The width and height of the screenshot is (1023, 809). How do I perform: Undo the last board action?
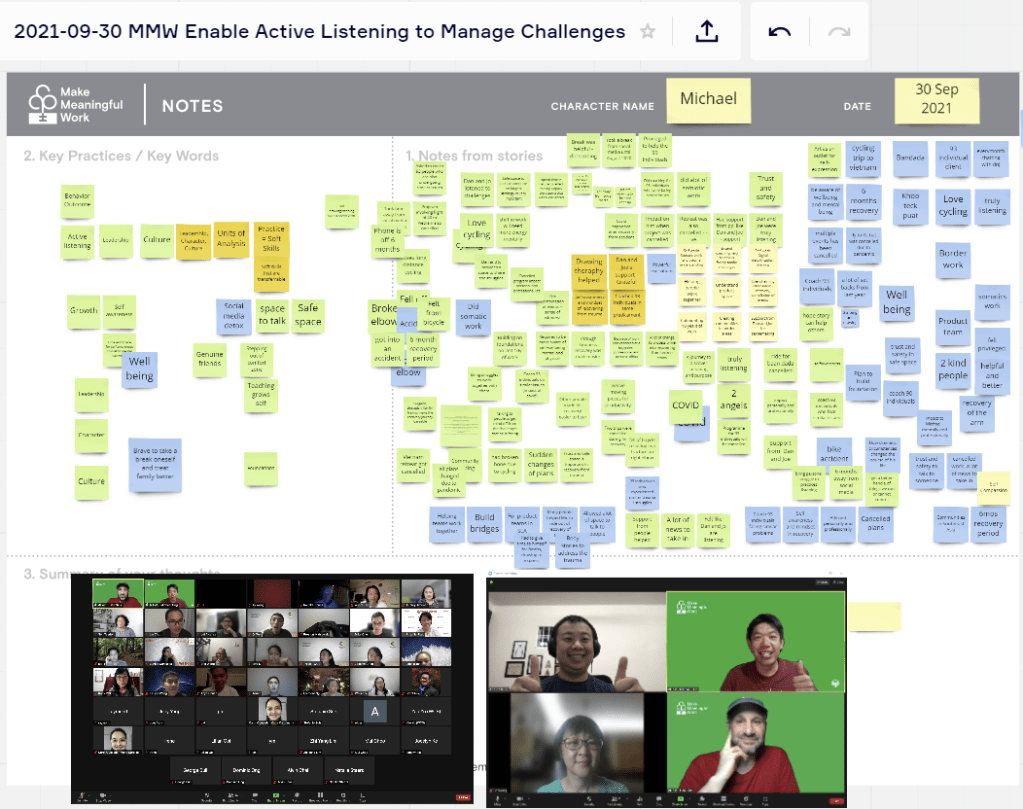[780, 32]
